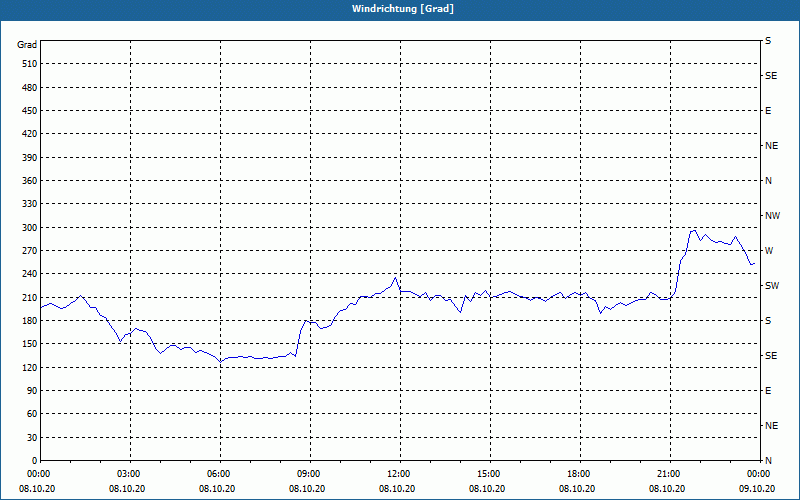Select the 06:00 time label
This screenshot has height=500, width=800.
(x=220, y=474)
